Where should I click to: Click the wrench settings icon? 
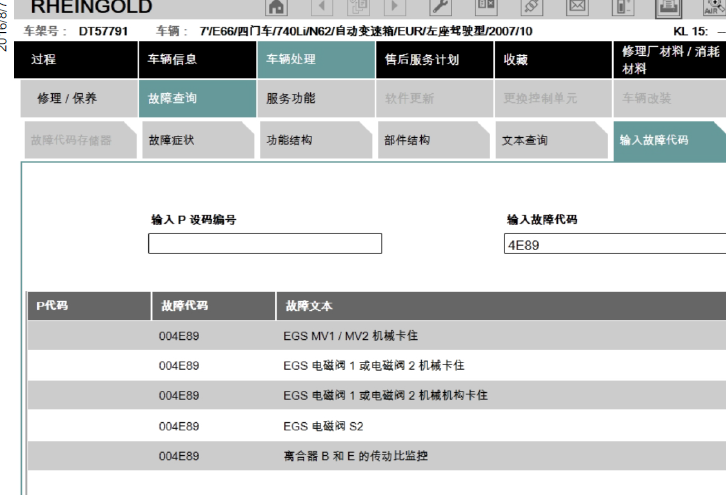point(440,6)
